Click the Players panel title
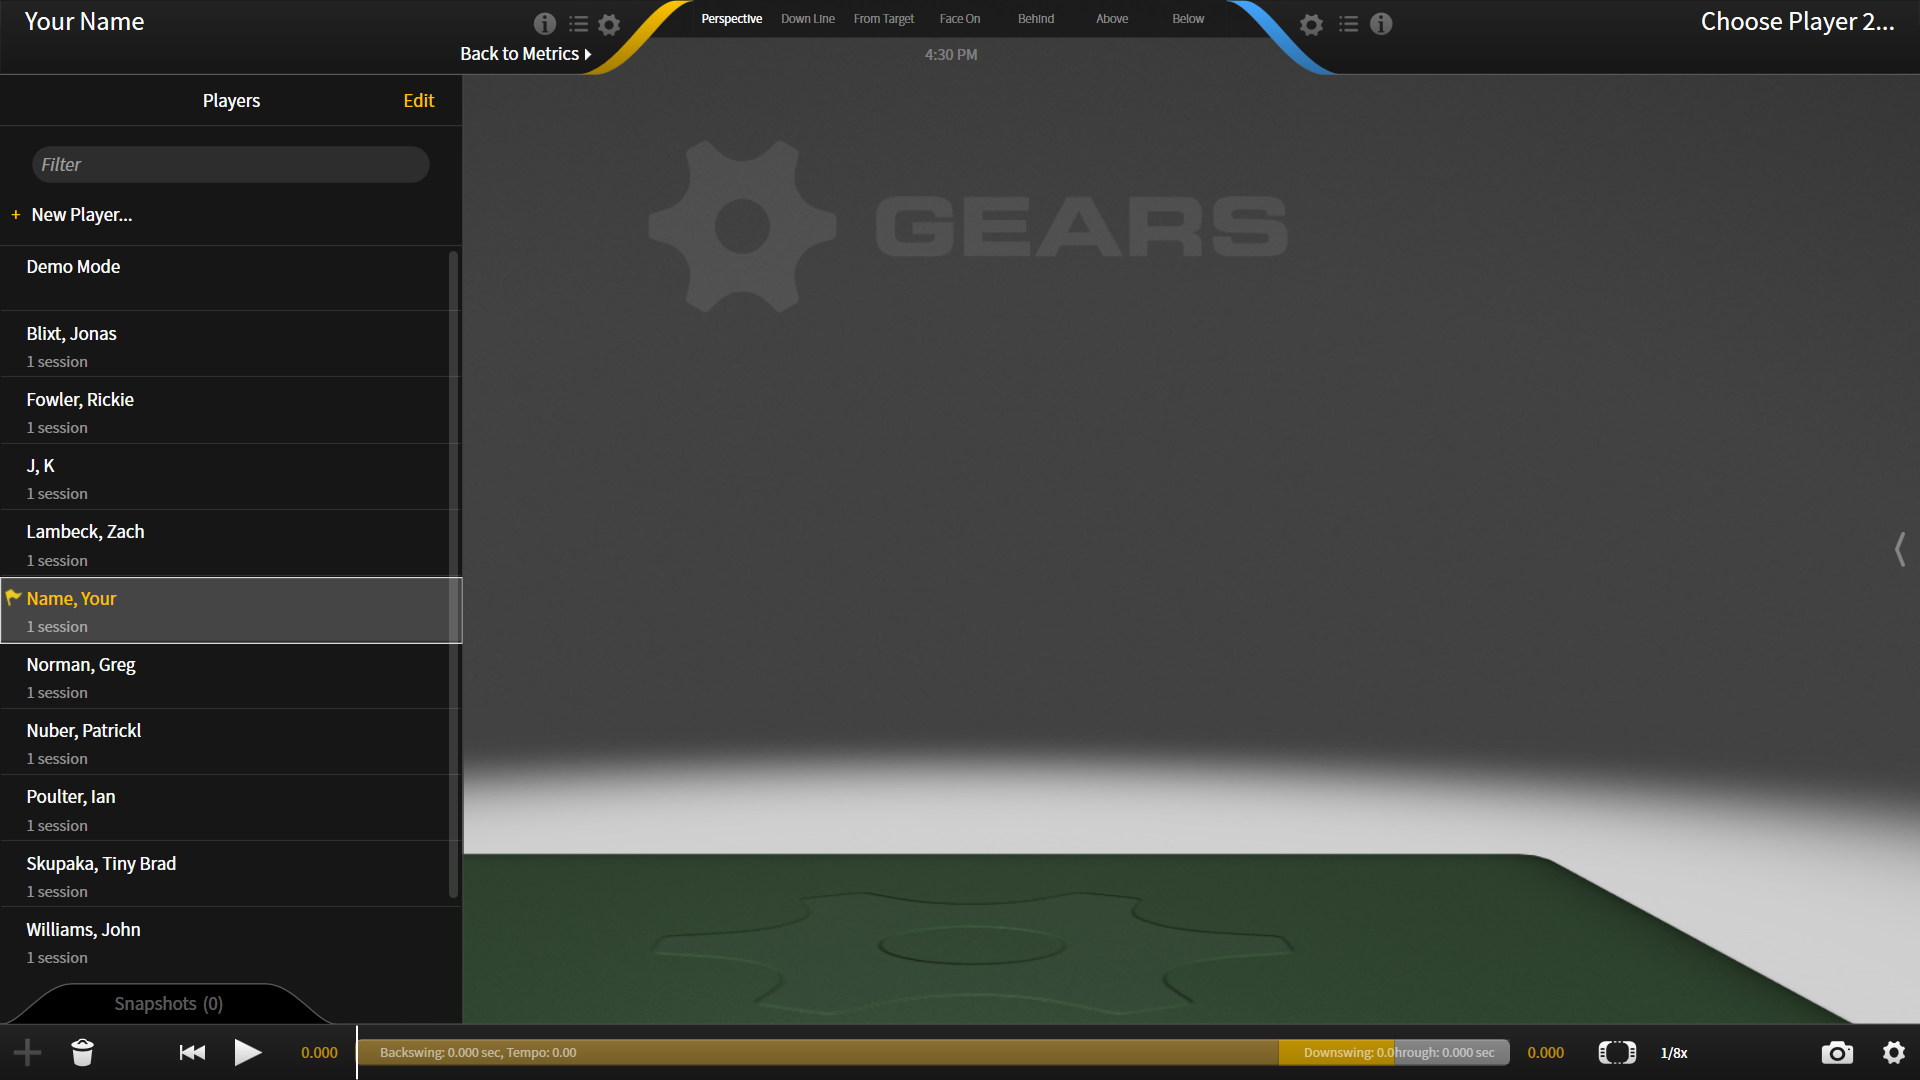Image resolution: width=1920 pixels, height=1080 pixels. (231, 101)
